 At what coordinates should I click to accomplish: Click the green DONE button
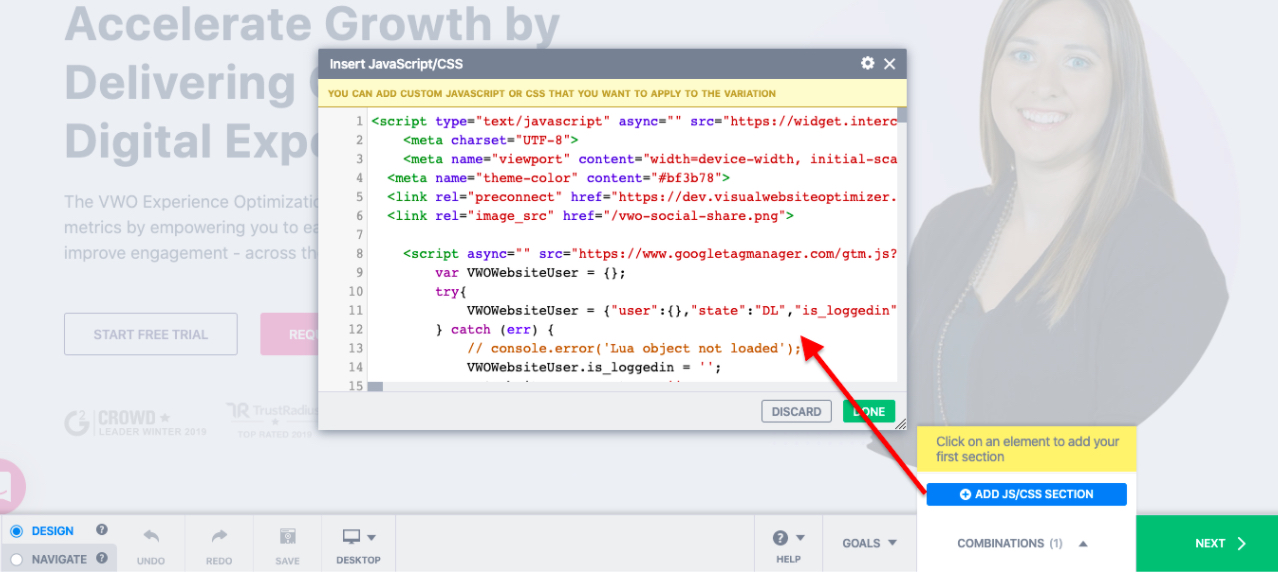click(868, 411)
